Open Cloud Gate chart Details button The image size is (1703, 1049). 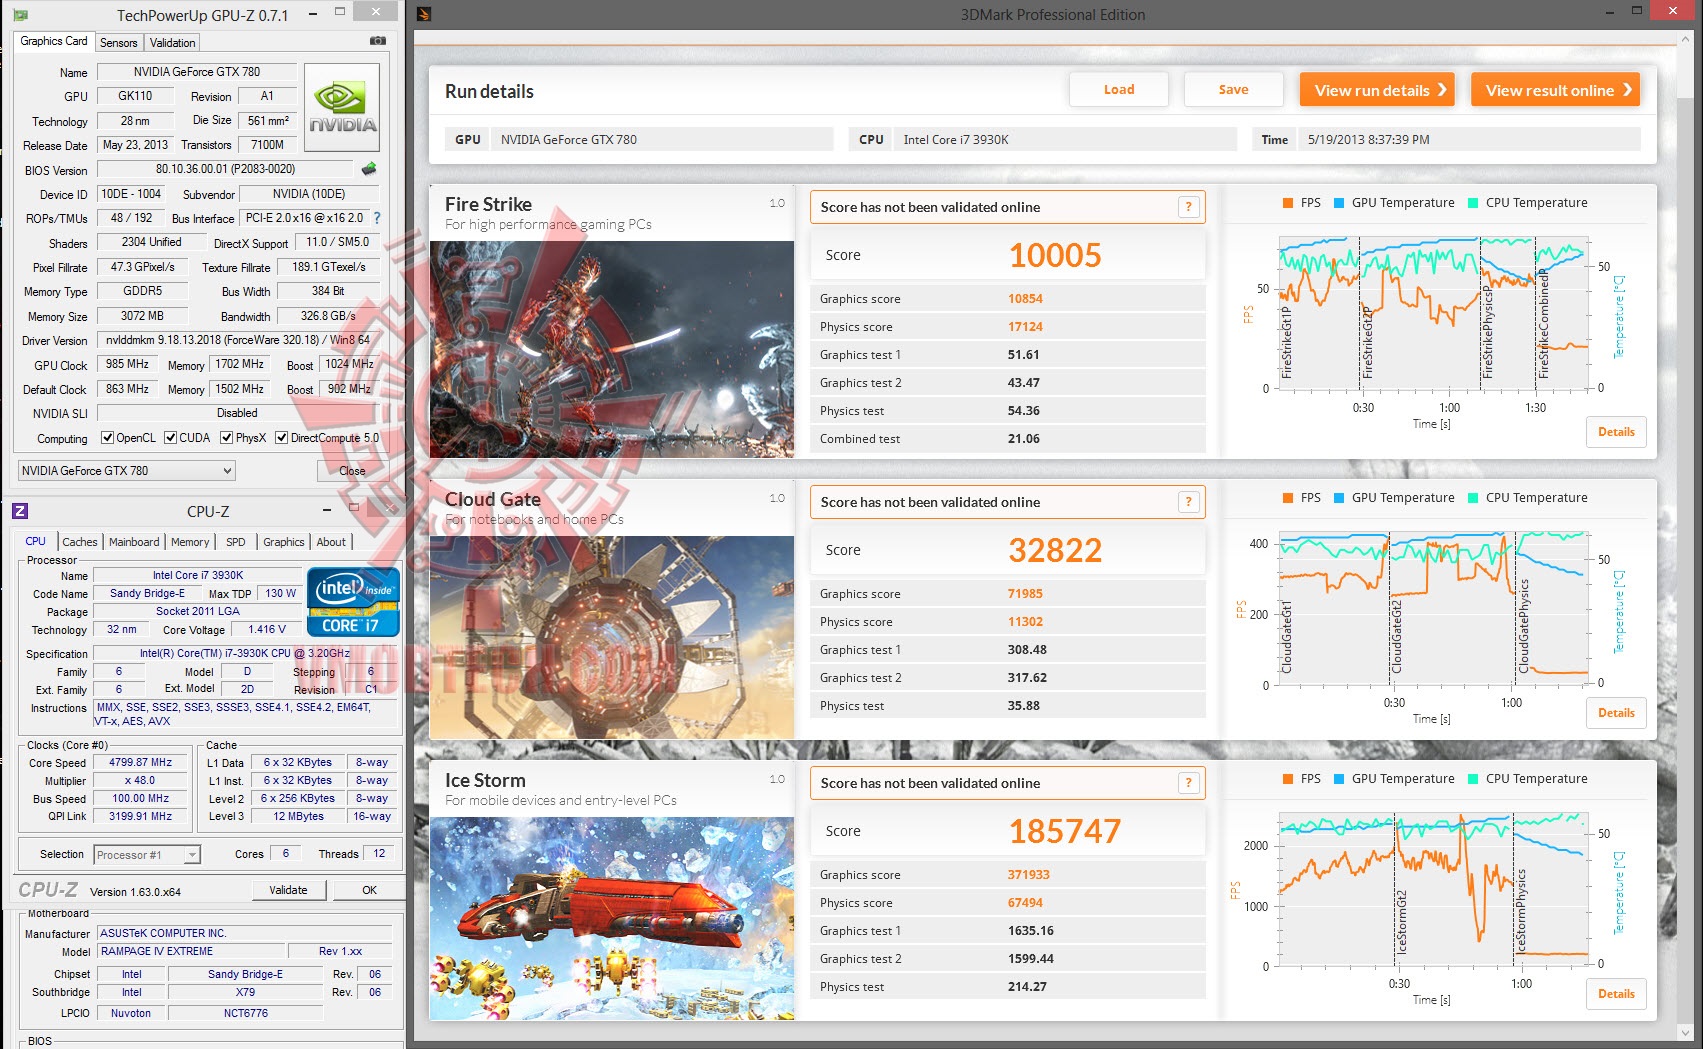pyautogui.click(x=1616, y=713)
